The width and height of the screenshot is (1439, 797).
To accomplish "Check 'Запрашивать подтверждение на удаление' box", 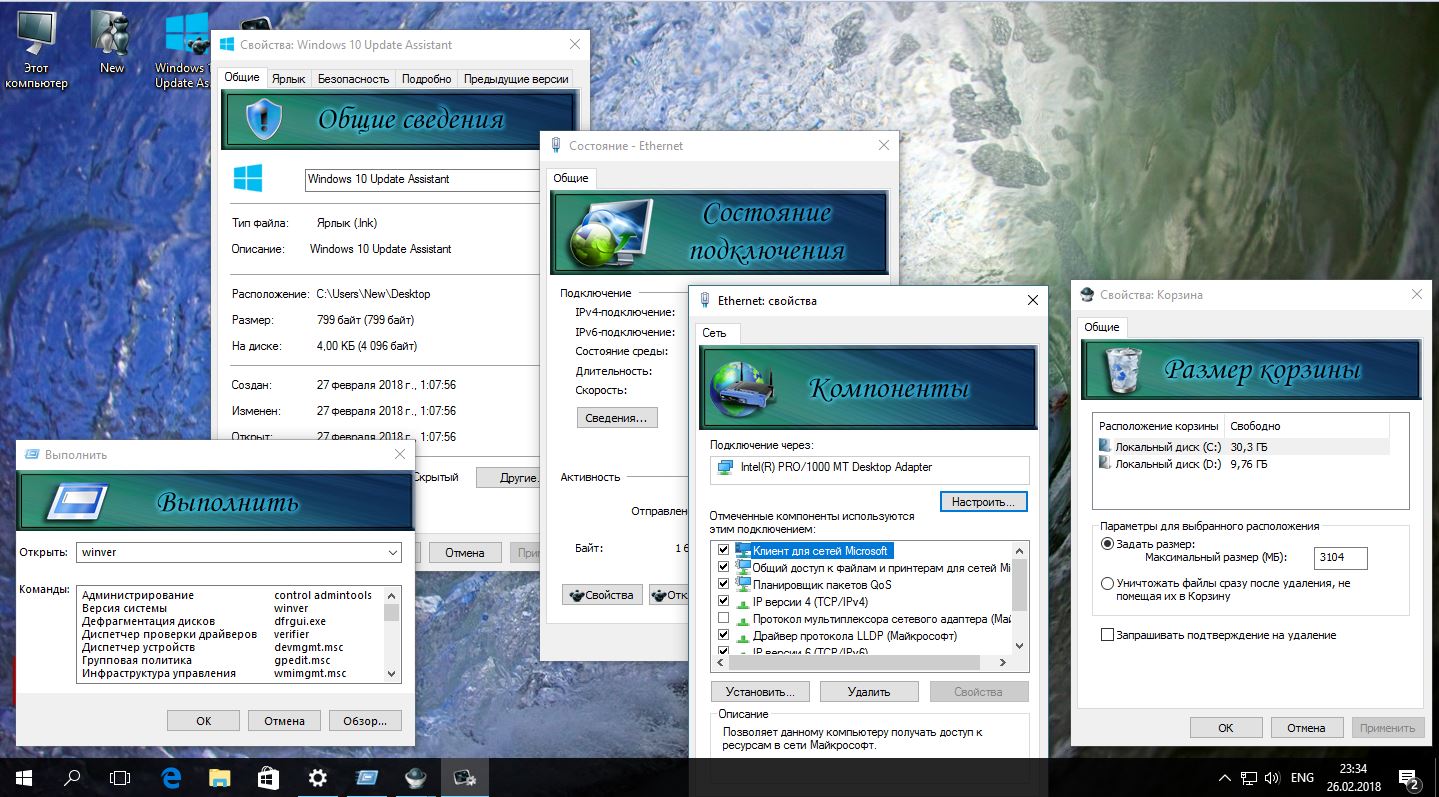I will point(1107,635).
